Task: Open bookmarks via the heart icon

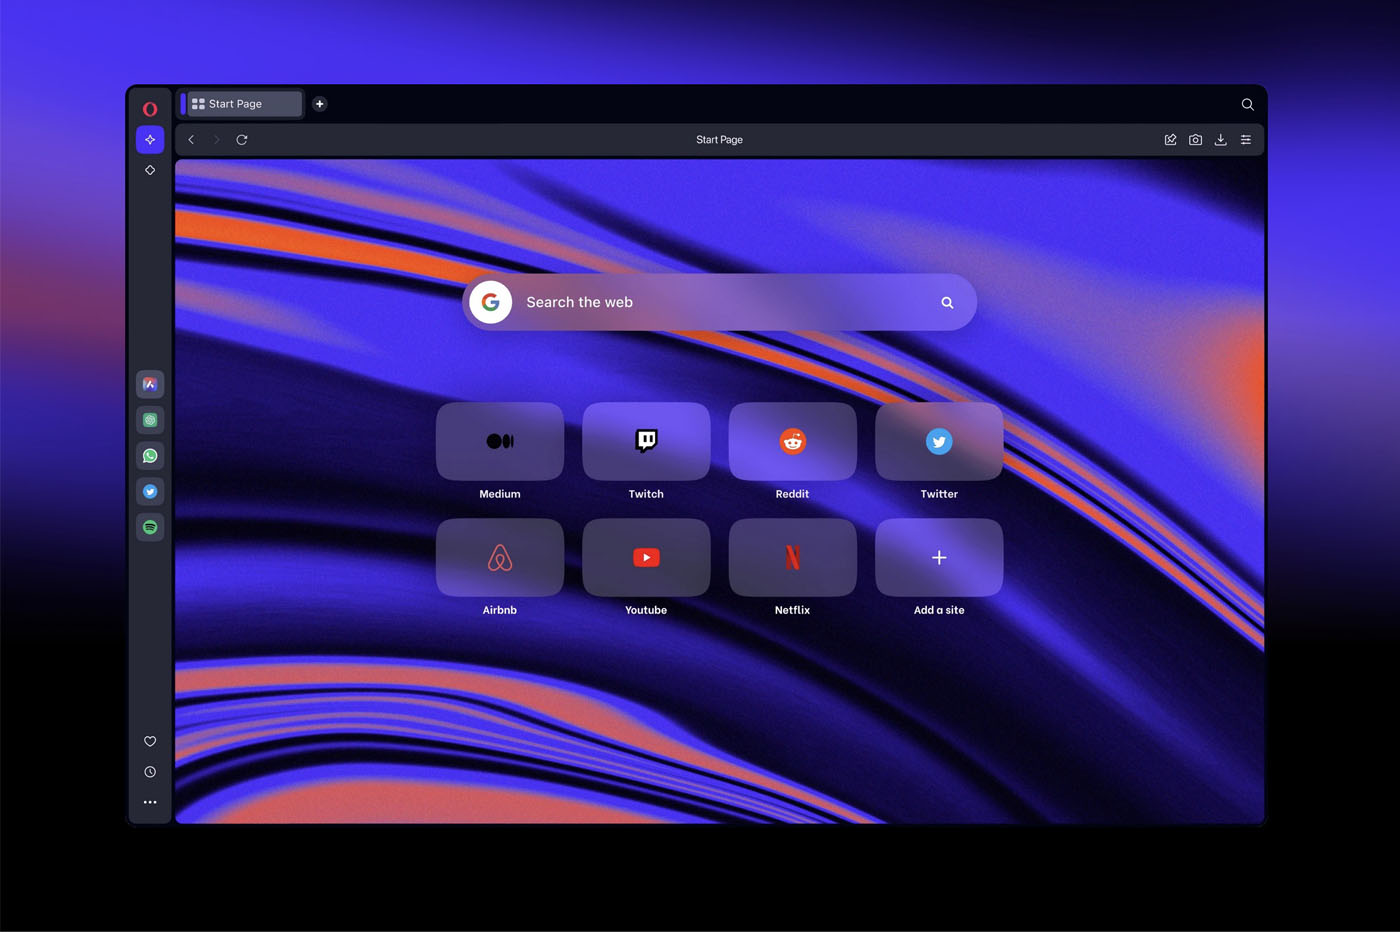Action: tap(150, 741)
